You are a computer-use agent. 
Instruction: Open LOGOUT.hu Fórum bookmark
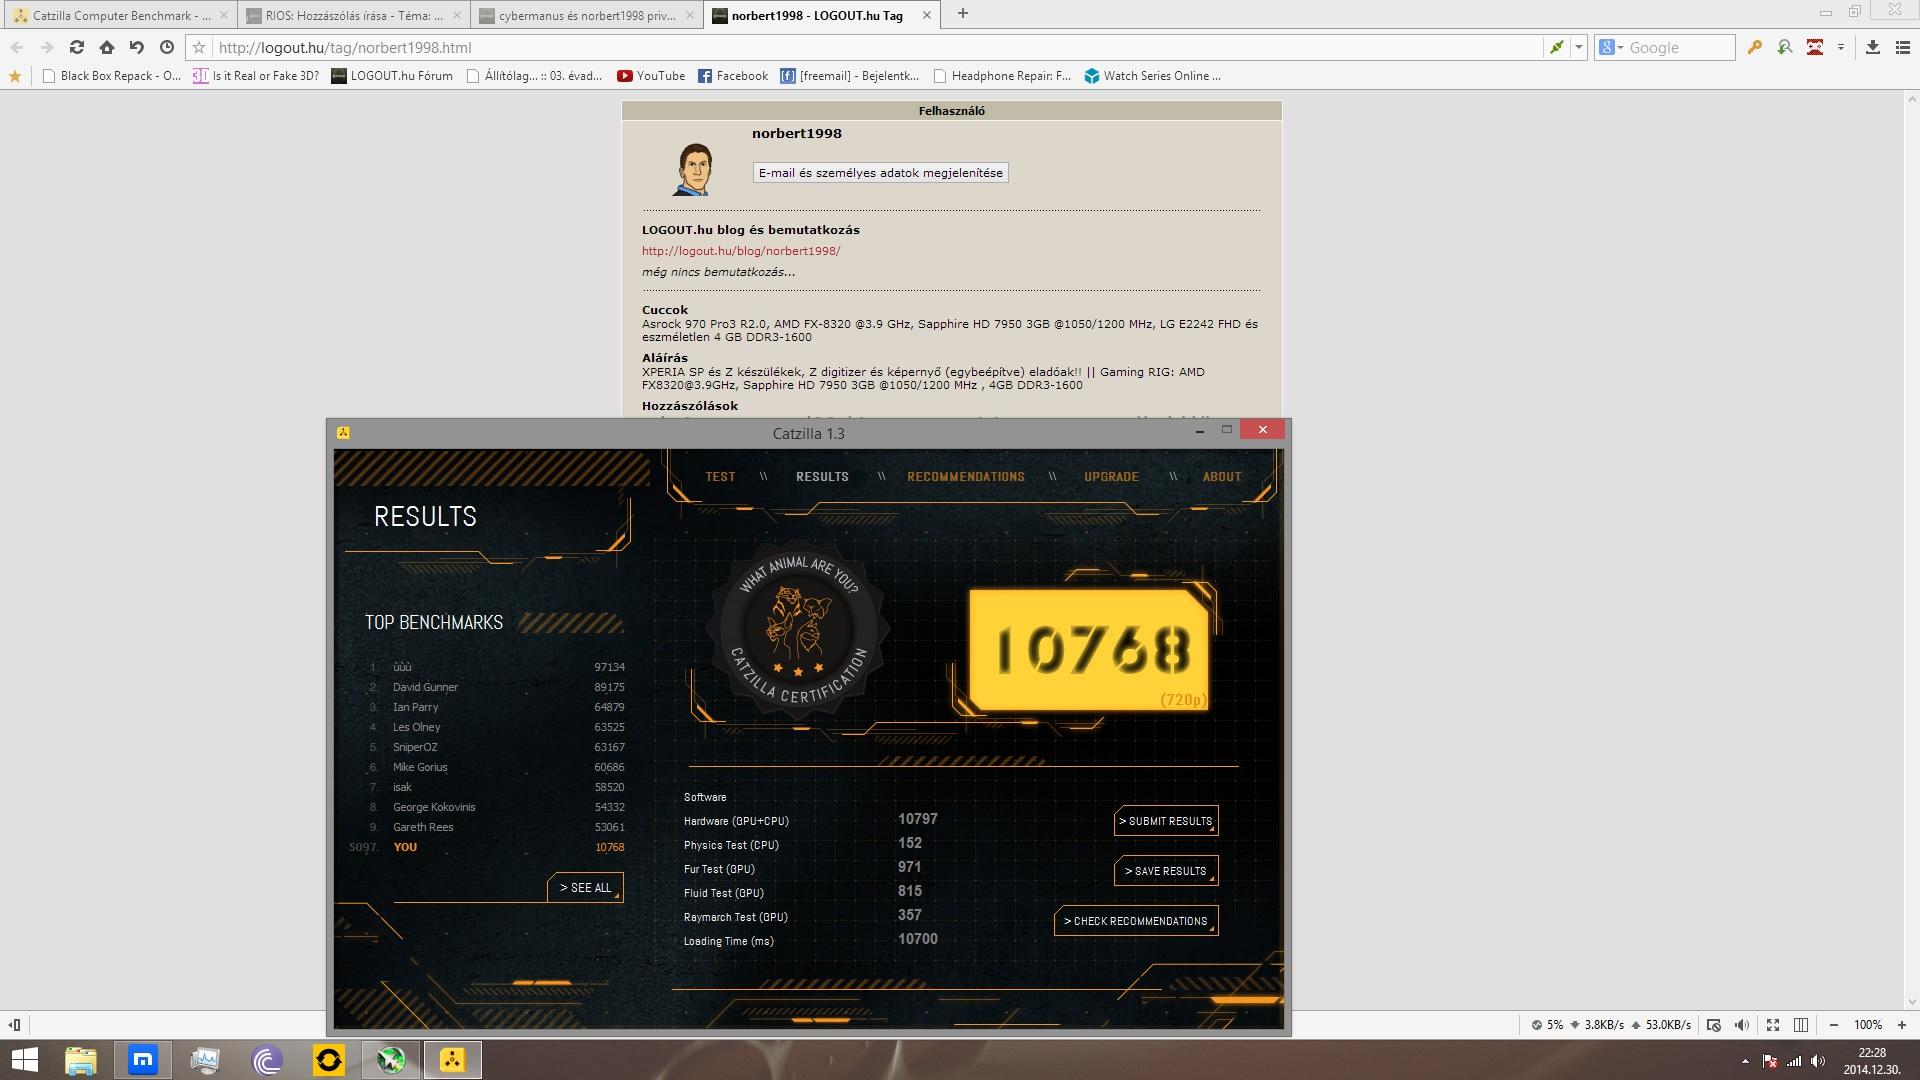click(392, 76)
